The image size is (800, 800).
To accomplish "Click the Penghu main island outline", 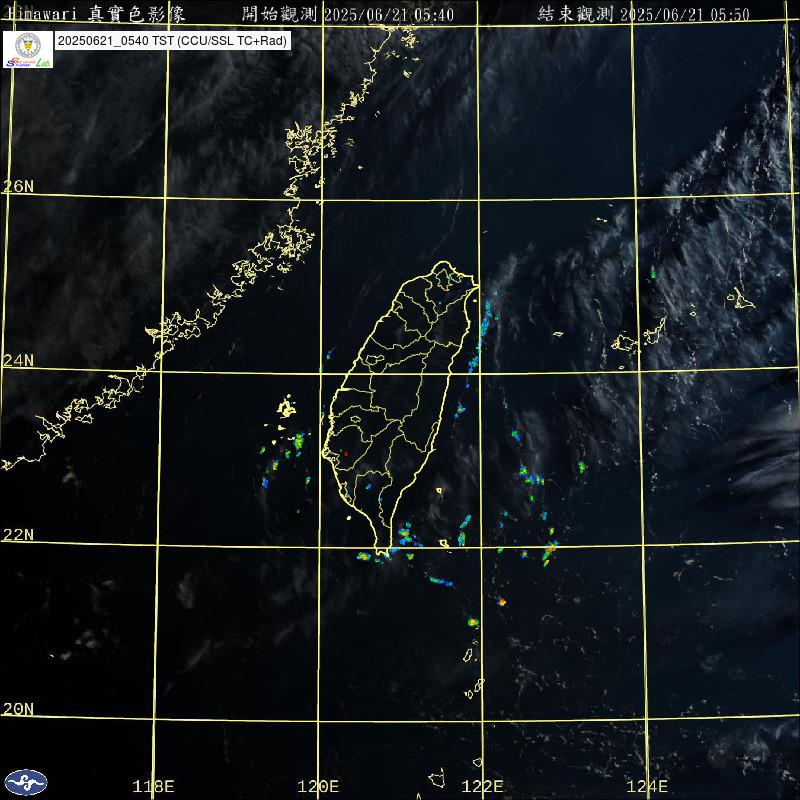I will pos(286,407).
